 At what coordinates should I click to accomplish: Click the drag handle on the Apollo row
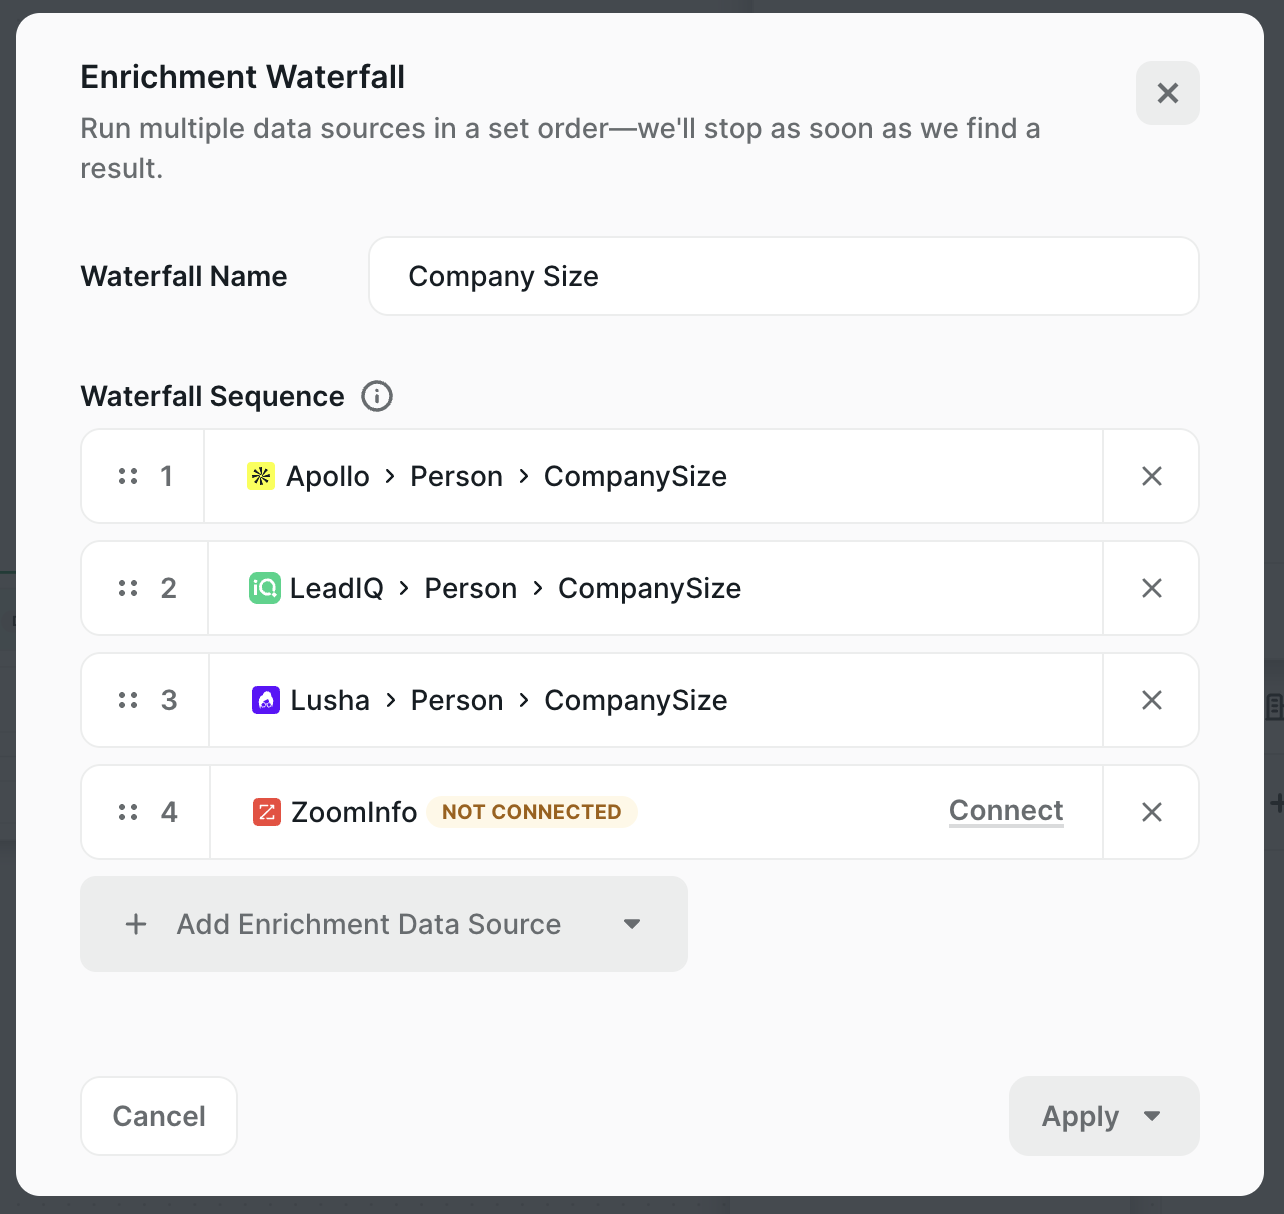click(128, 476)
